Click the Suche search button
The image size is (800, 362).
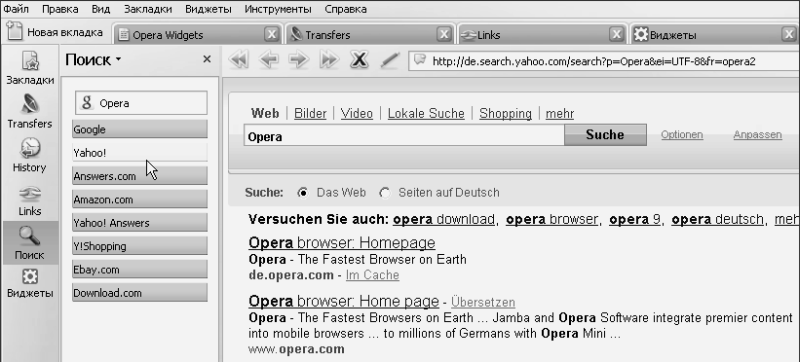[605, 135]
